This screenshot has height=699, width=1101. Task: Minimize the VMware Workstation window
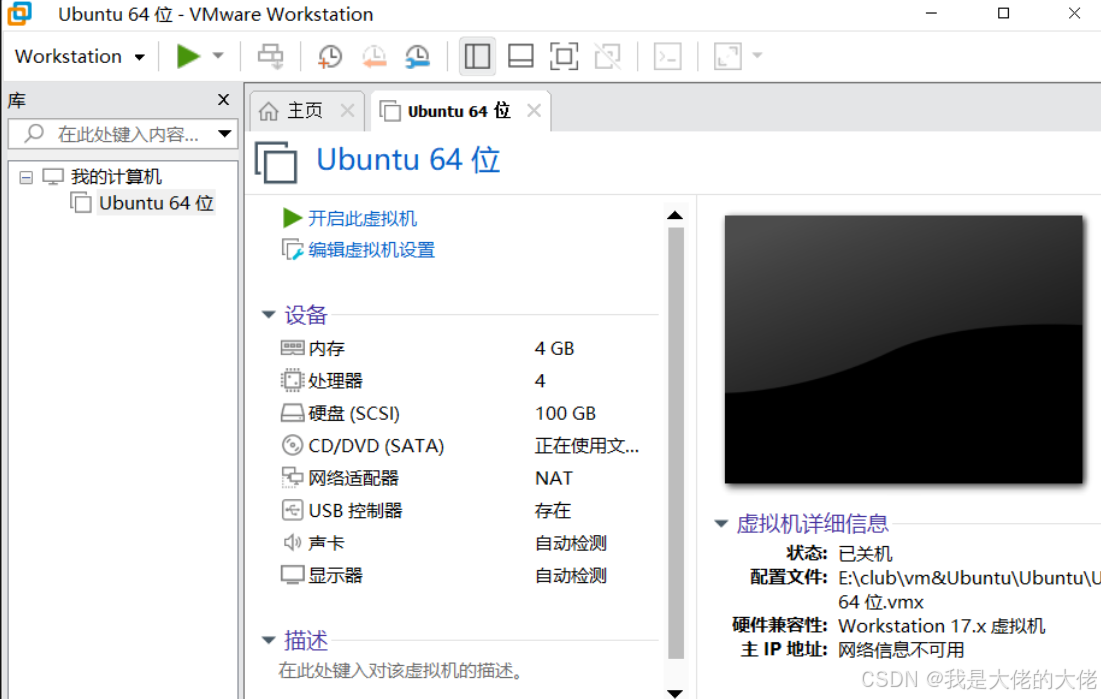point(931,13)
